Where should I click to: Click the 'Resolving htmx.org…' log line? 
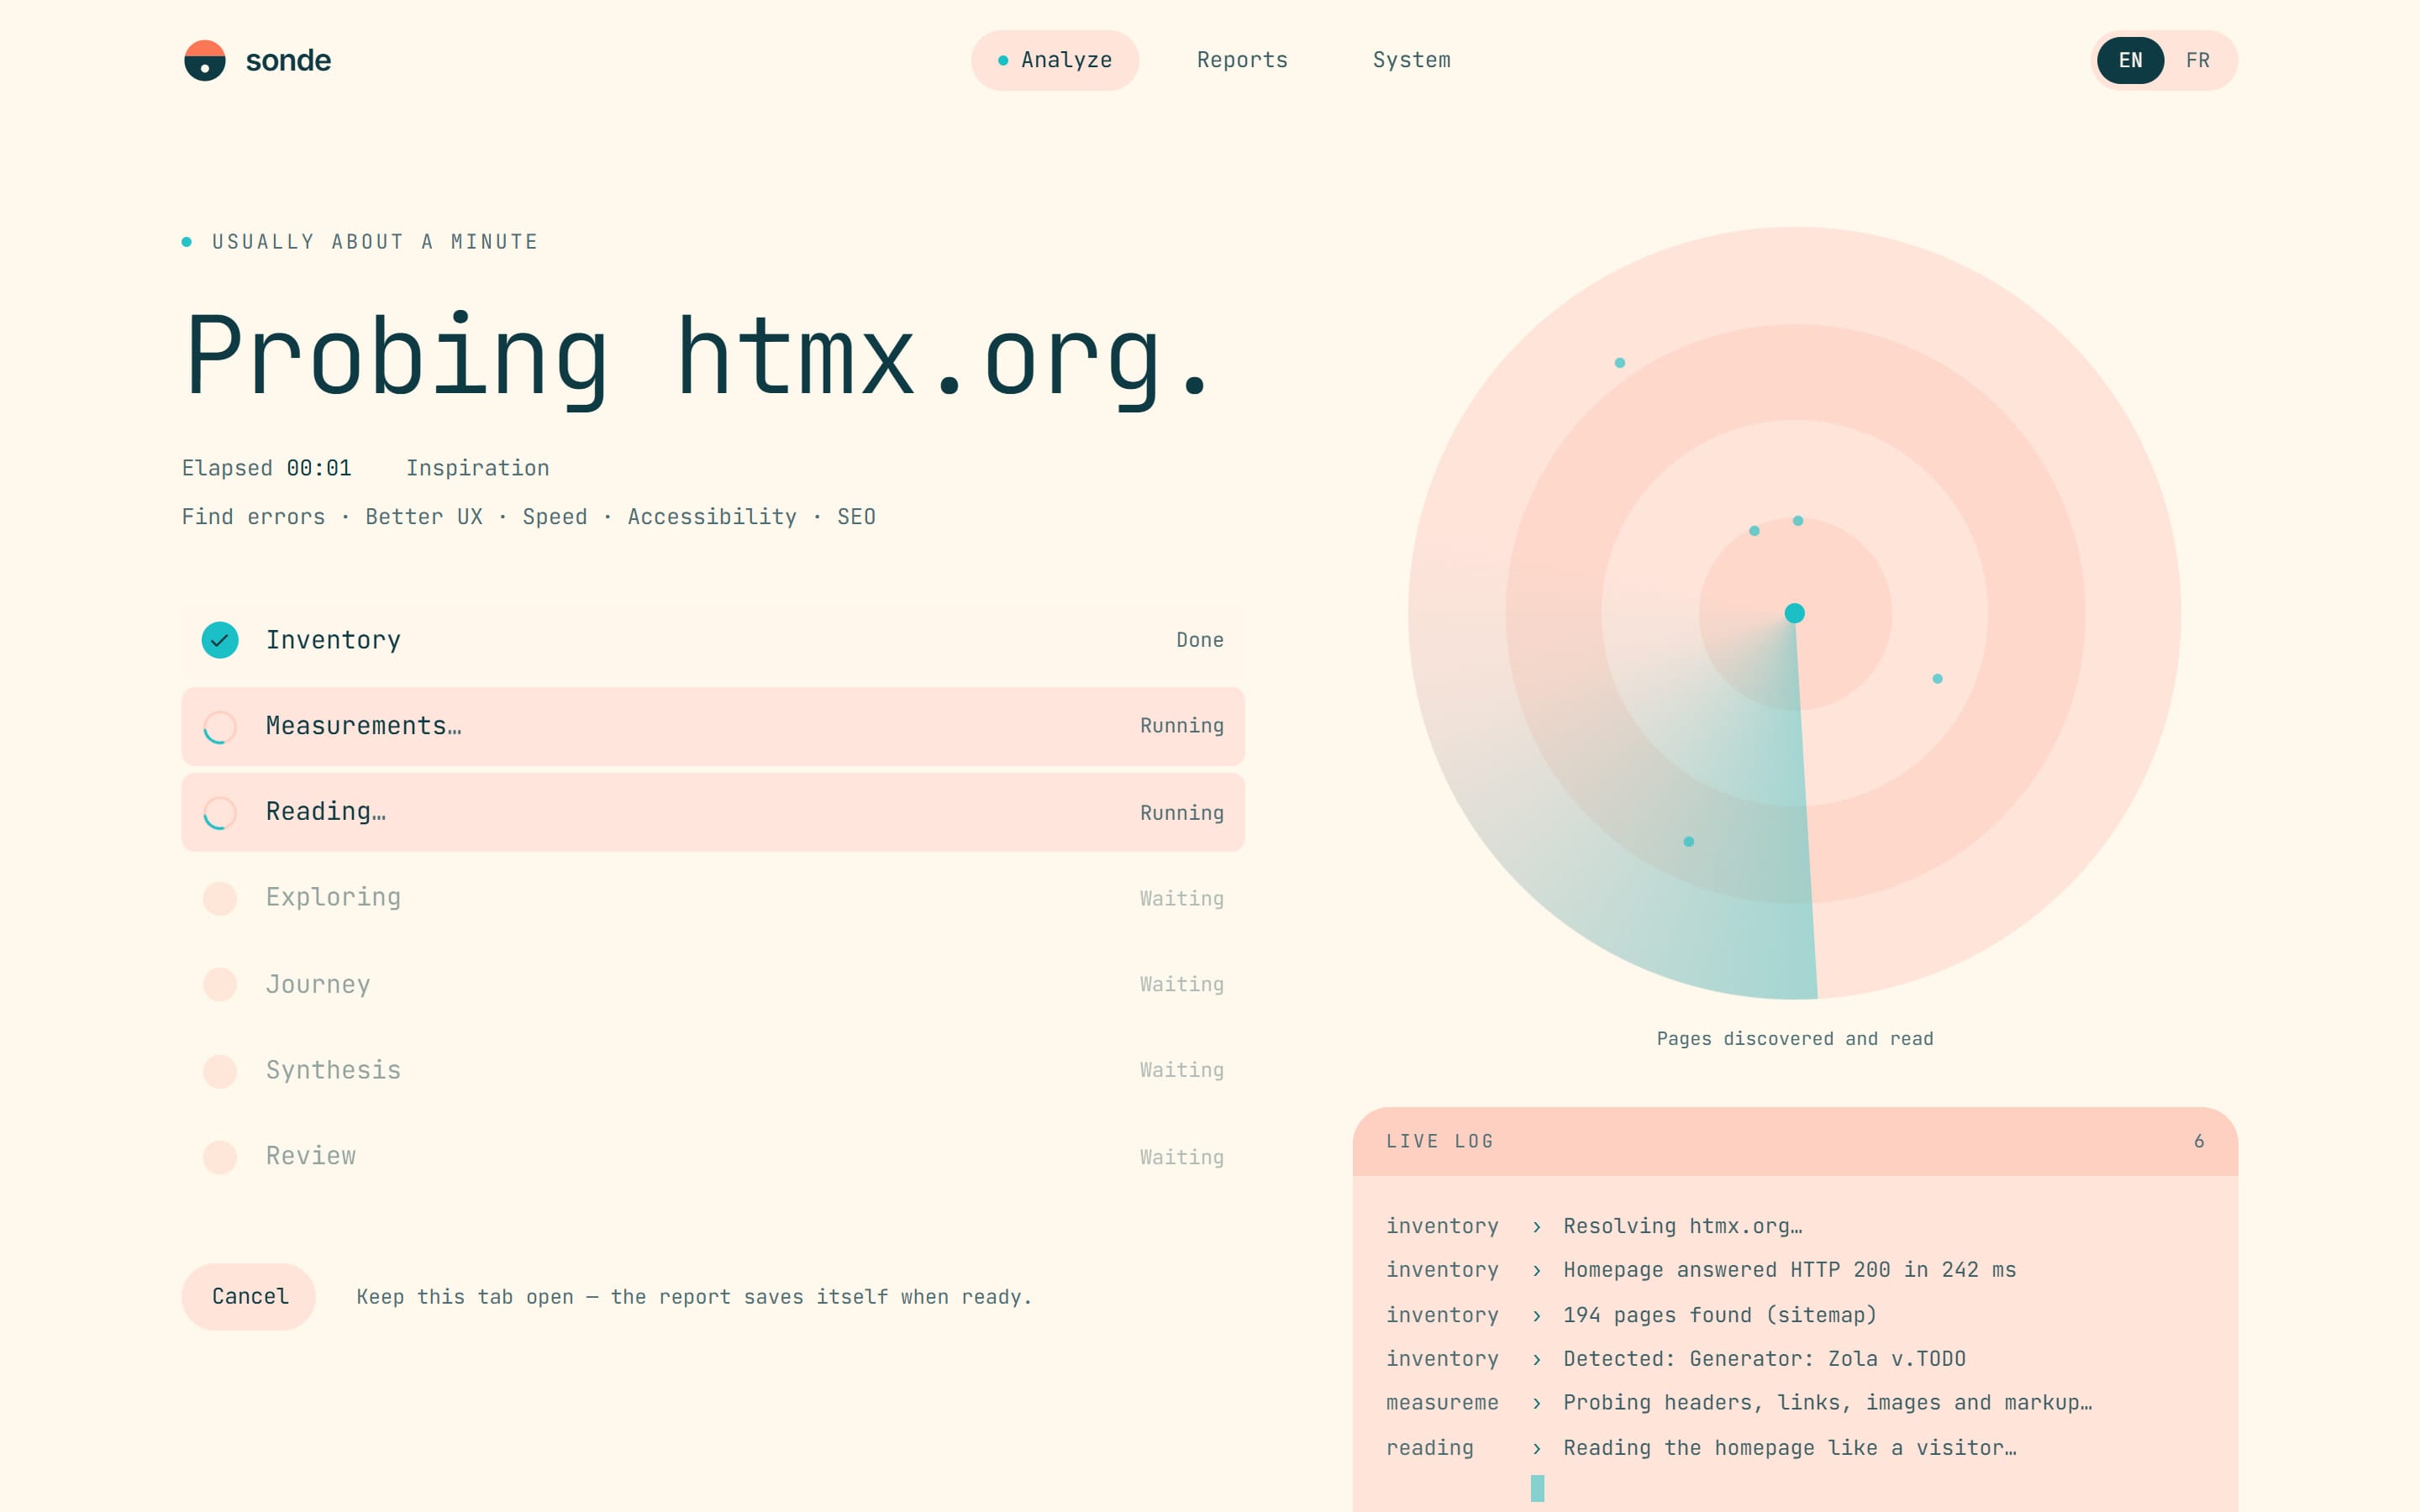[x=1682, y=1226]
